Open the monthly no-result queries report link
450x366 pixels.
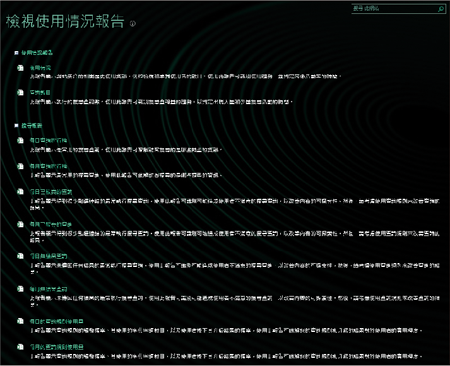coord(48,289)
